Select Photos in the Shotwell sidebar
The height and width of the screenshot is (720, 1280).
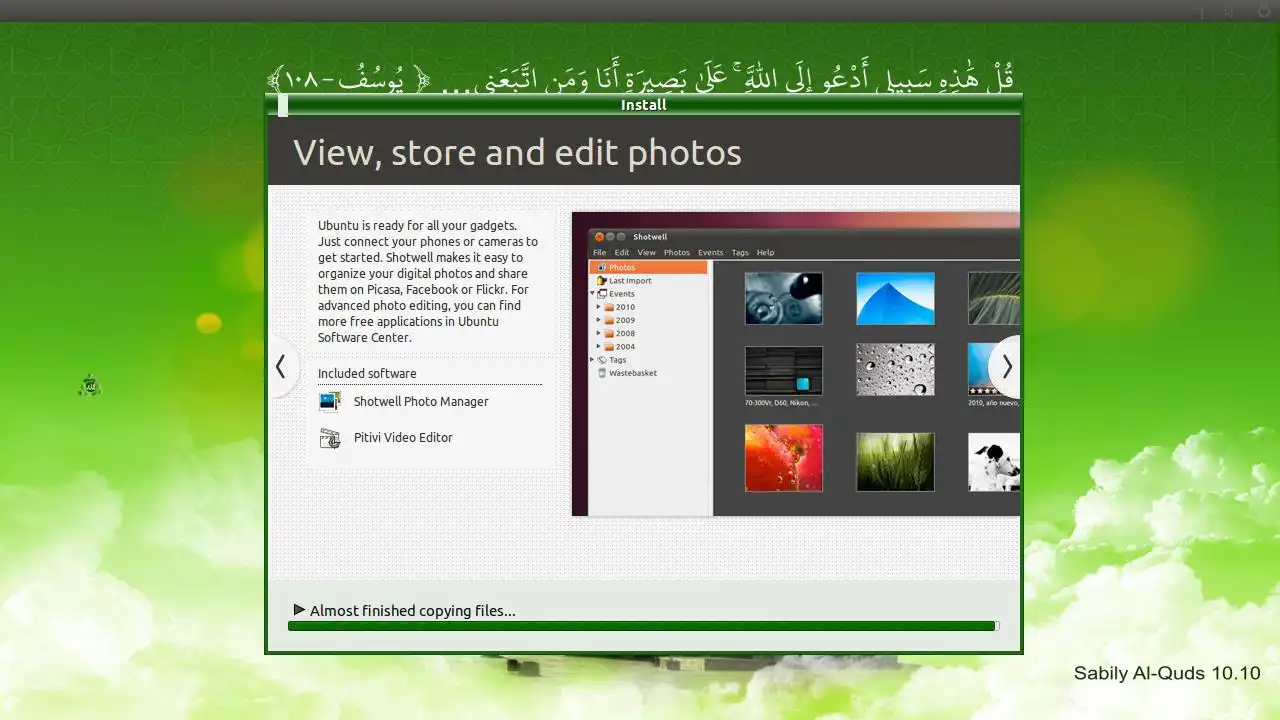coord(649,268)
